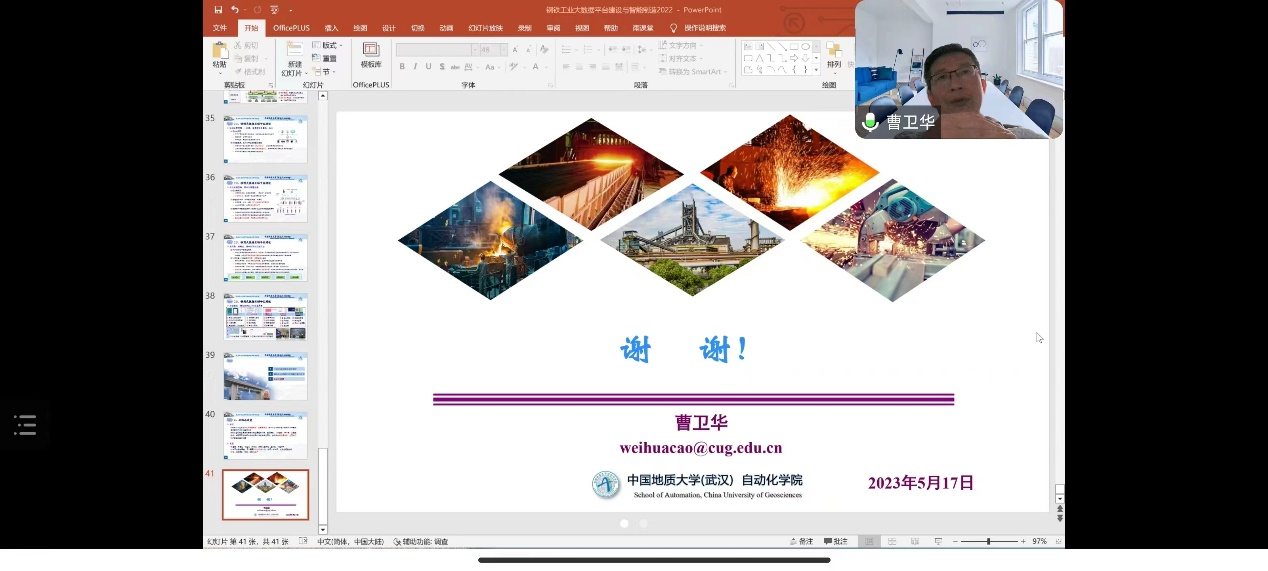Start Slide Show from status bar icon
The width and height of the screenshot is (1268, 571).
click(937, 541)
